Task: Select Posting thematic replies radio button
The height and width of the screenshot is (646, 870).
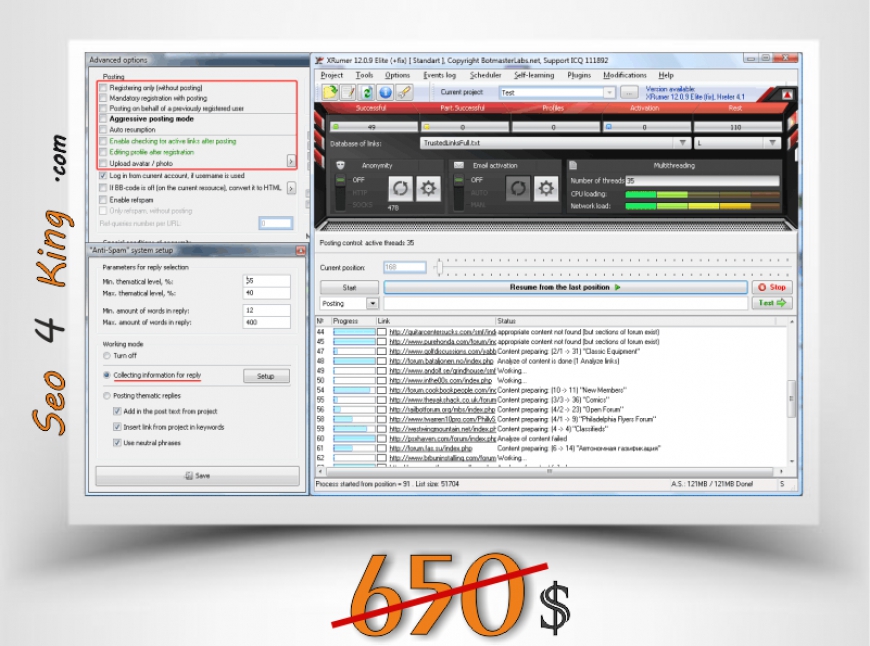Action: [107, 396]
